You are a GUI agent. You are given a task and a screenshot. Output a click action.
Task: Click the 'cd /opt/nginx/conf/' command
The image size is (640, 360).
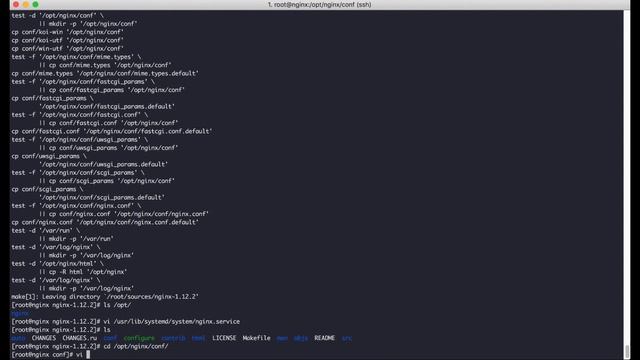click(x=136, y=346)
